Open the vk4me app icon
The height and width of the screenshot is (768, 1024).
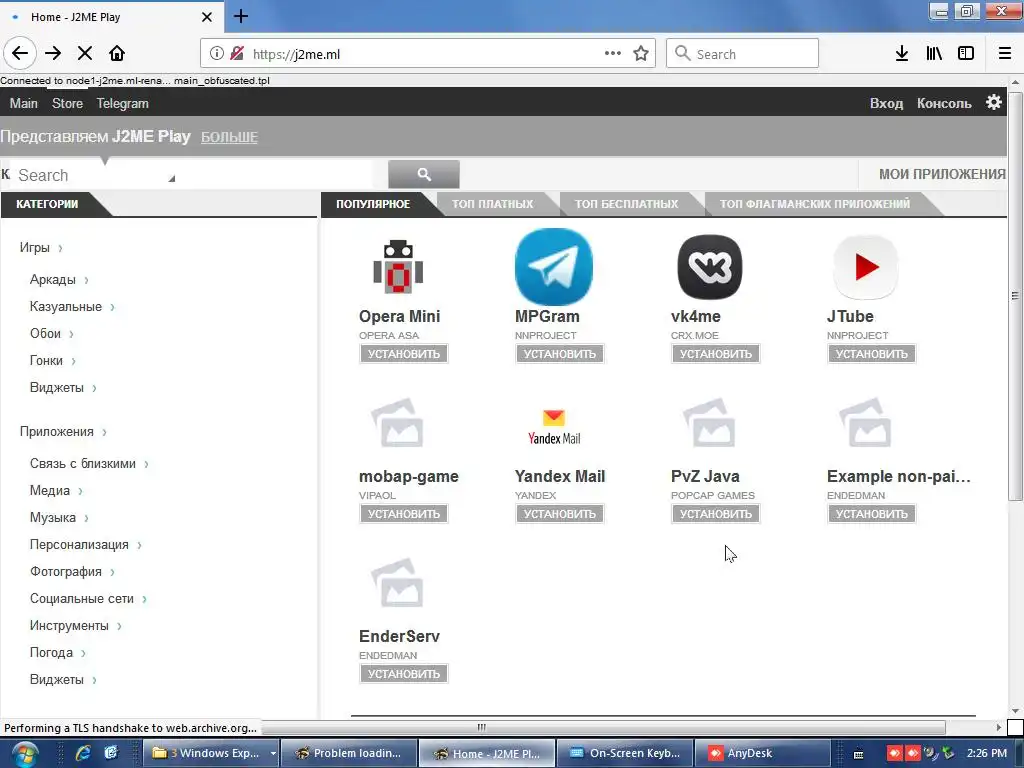[710, 267]
